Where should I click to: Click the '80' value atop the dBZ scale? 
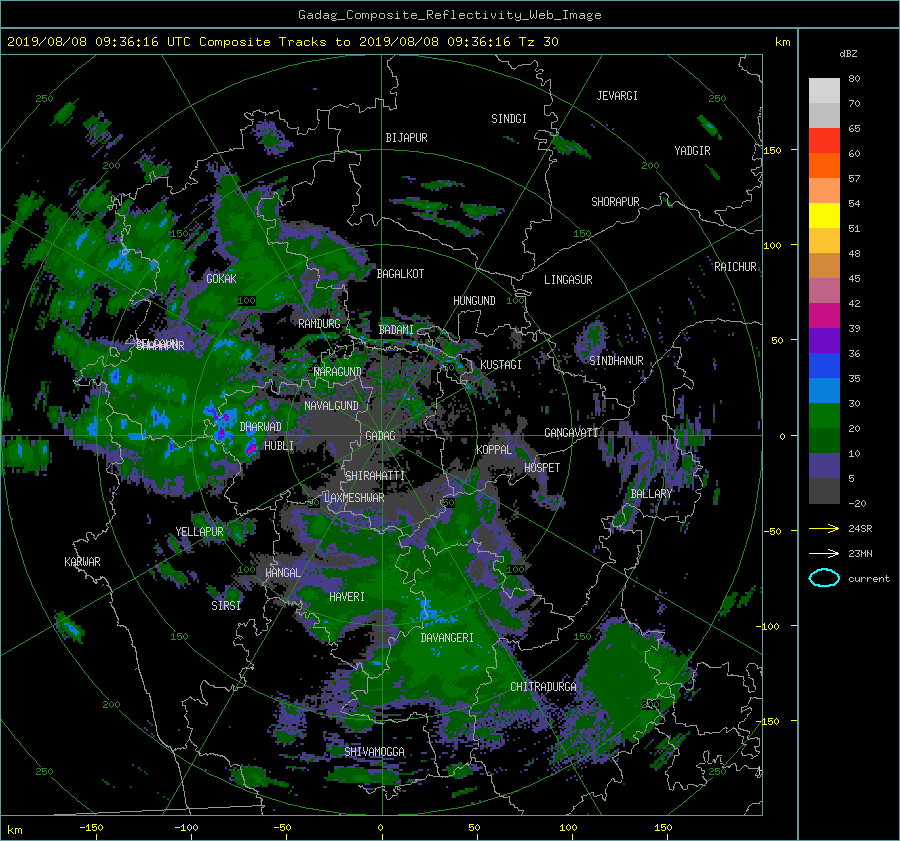pyautogui.click(x=854, y=79)
